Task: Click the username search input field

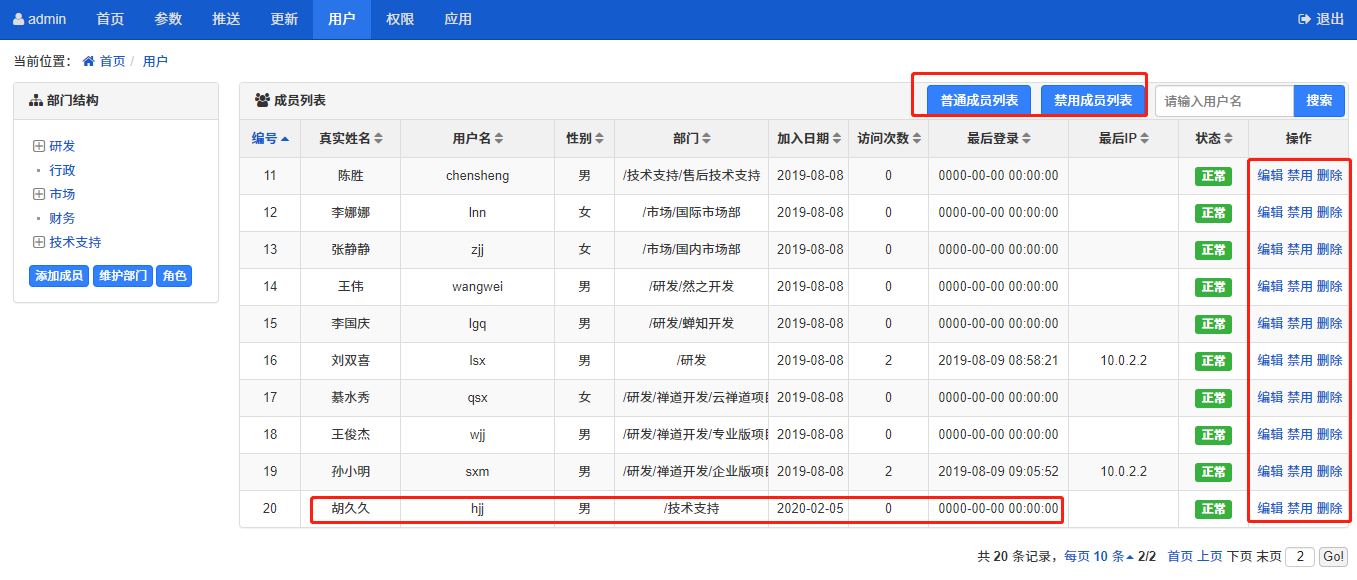Action: point(1224,101)
